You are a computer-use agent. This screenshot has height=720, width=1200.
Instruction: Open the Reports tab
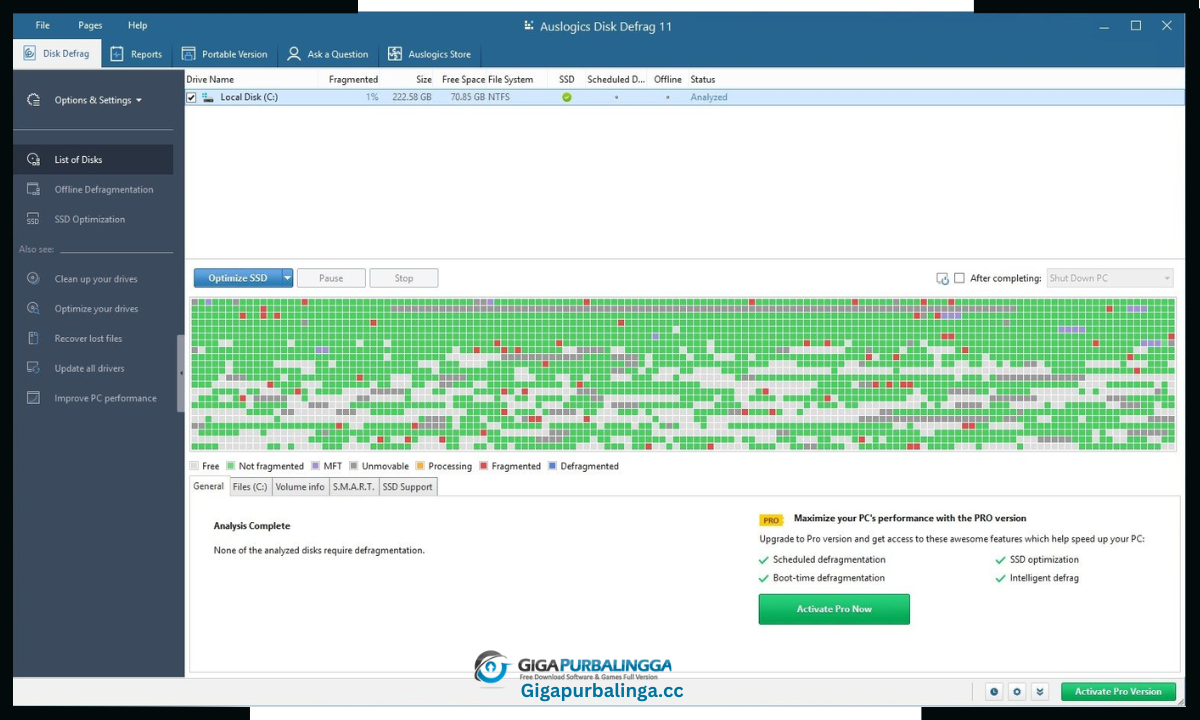coord(136,54)
